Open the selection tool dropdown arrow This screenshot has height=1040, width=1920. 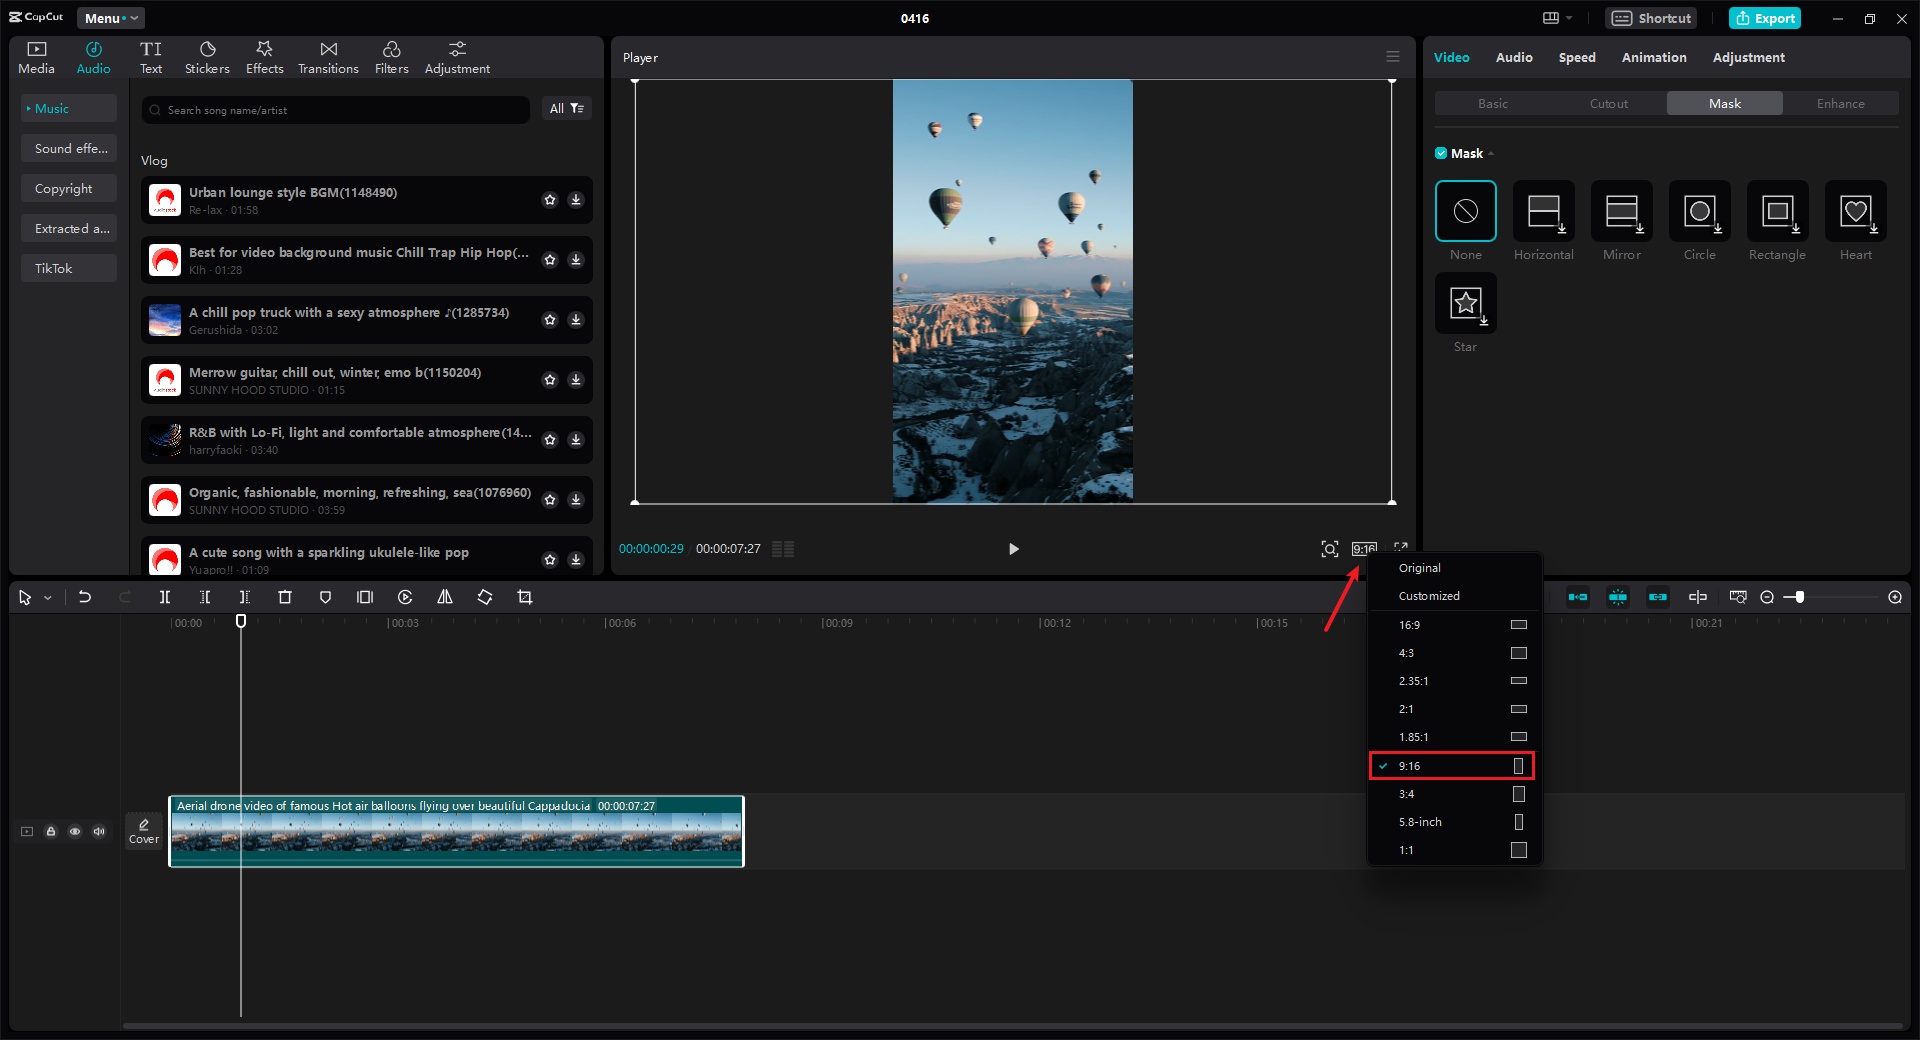point(48,598)
